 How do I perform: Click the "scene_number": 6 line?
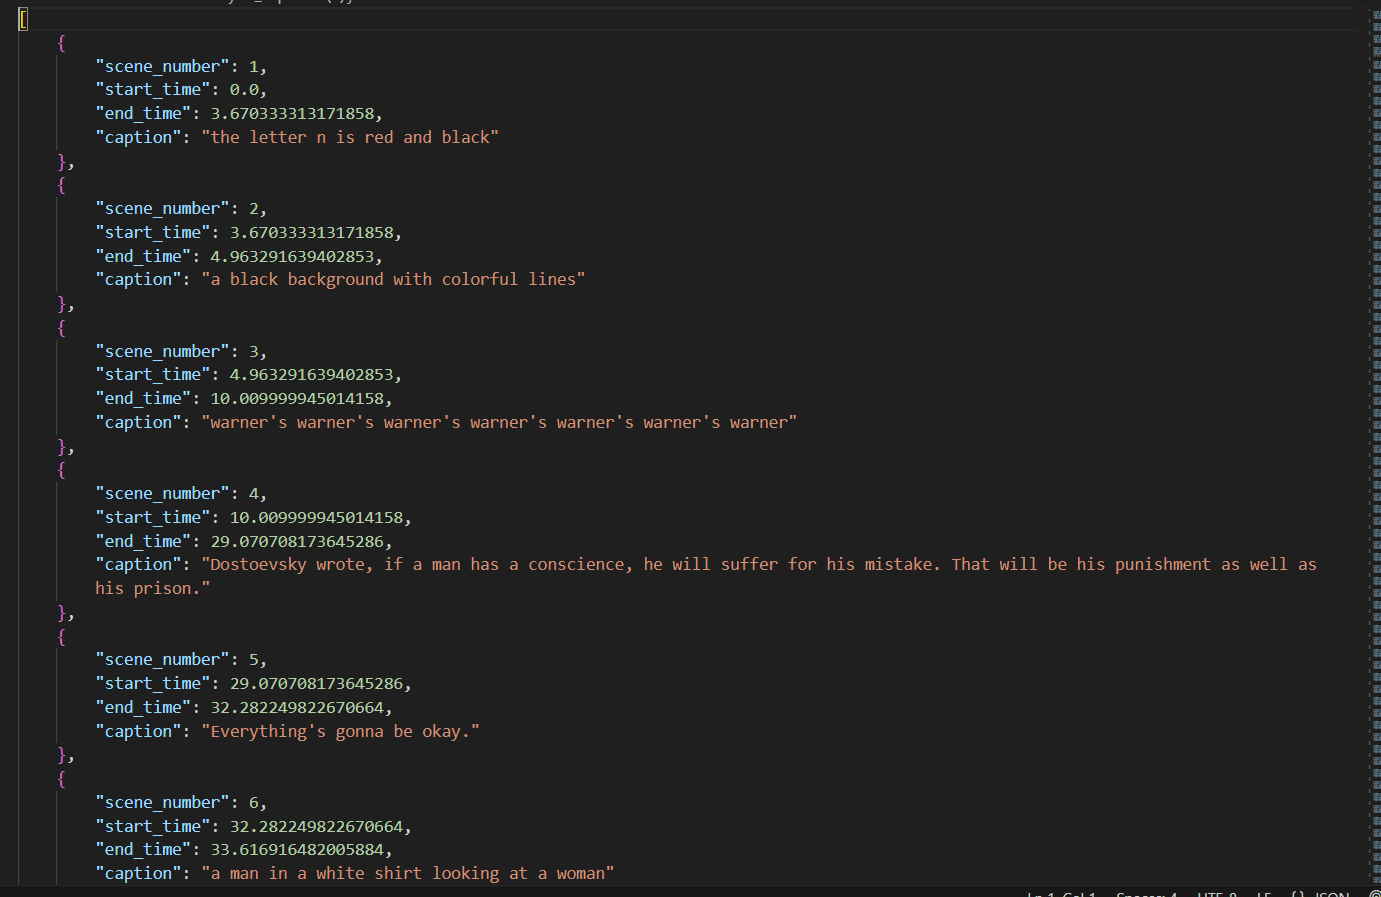[181, 802]
